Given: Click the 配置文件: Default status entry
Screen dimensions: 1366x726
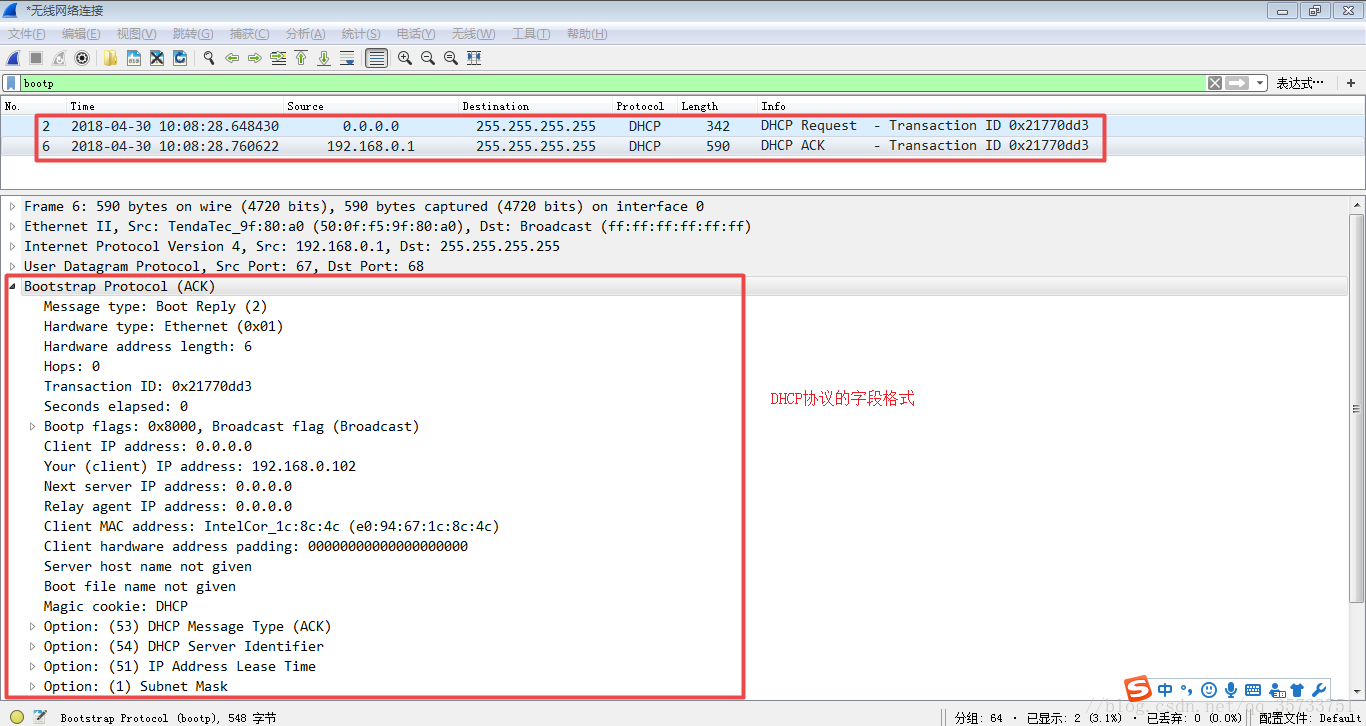Looking at the screenshot, I should tap(1310, 717).
